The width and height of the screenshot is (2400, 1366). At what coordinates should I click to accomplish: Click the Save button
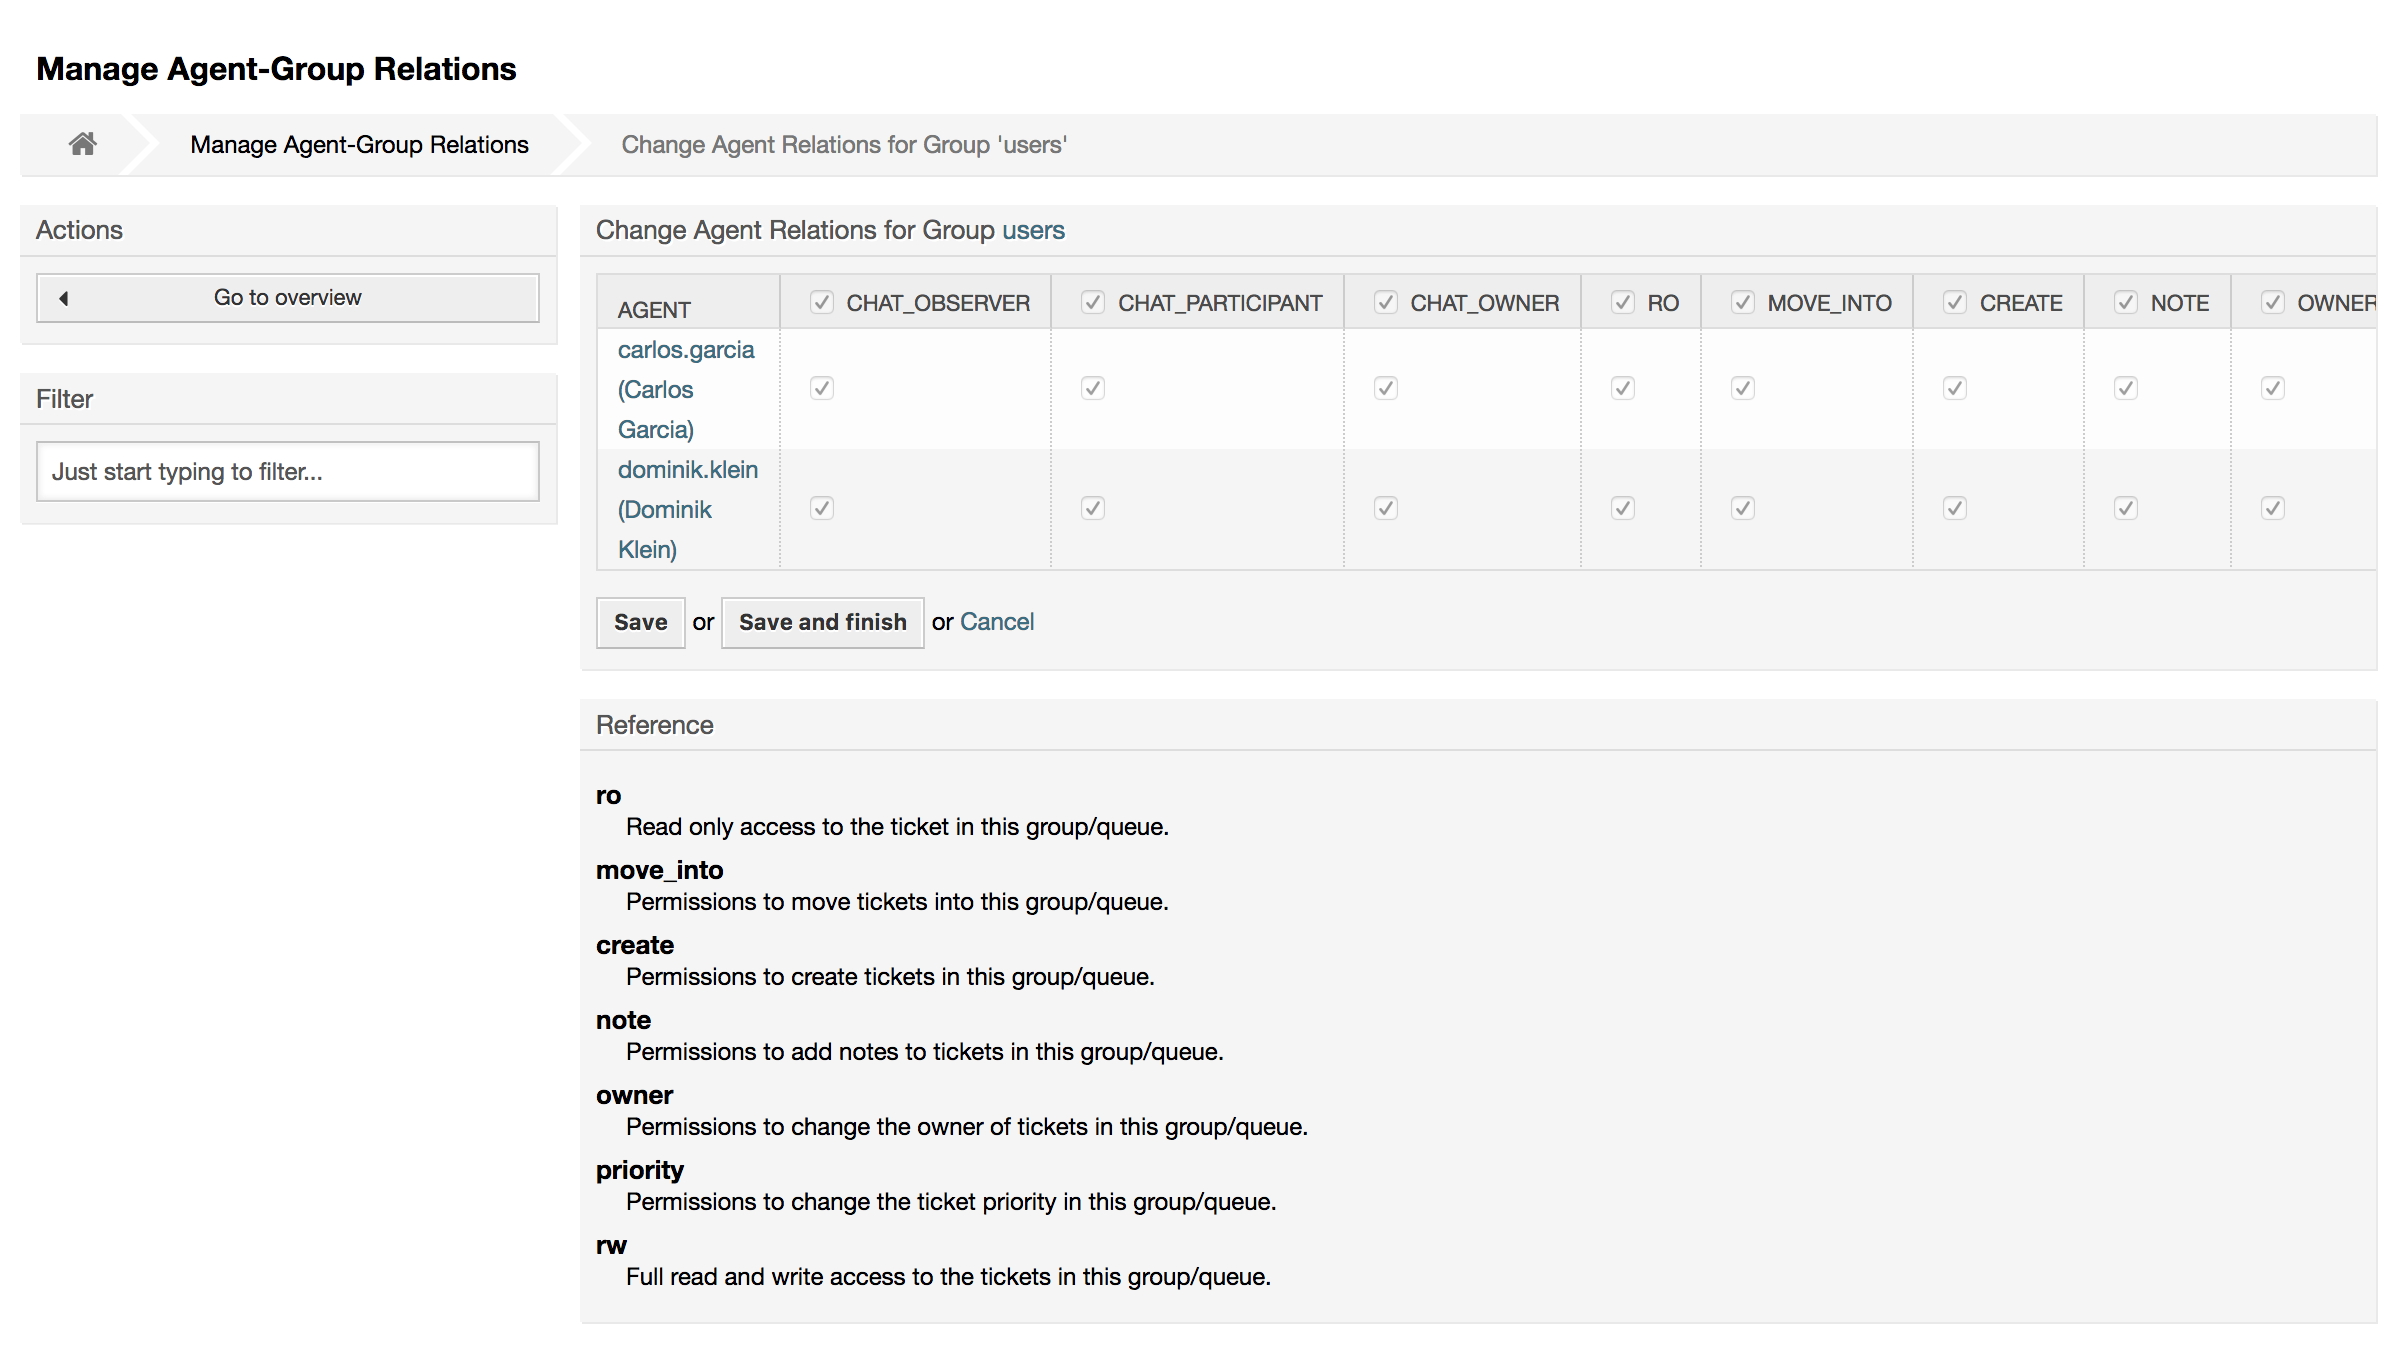coord(640,623)
